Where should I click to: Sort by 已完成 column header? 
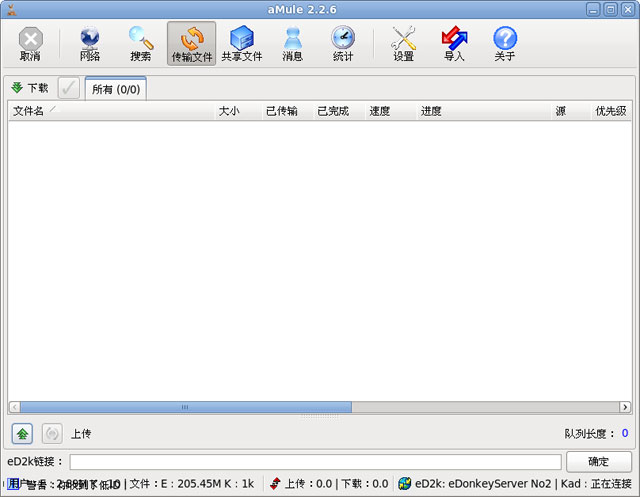(339, 111)
